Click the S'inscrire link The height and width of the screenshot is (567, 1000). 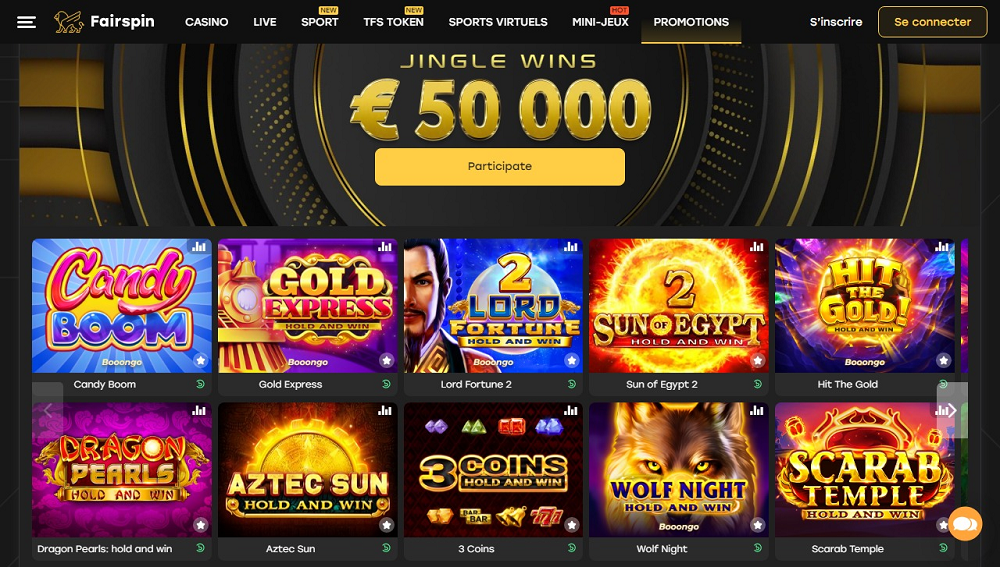coord(835,22)
